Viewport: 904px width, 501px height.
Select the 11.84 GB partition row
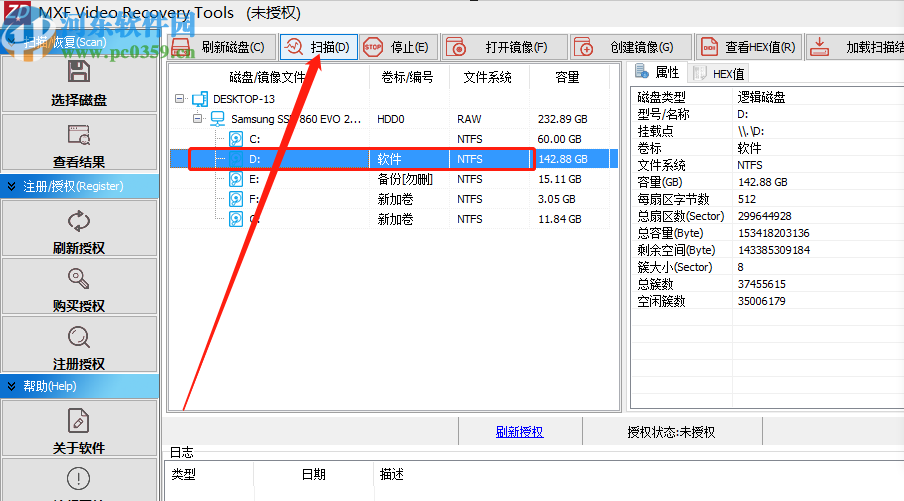coord(390,219)
